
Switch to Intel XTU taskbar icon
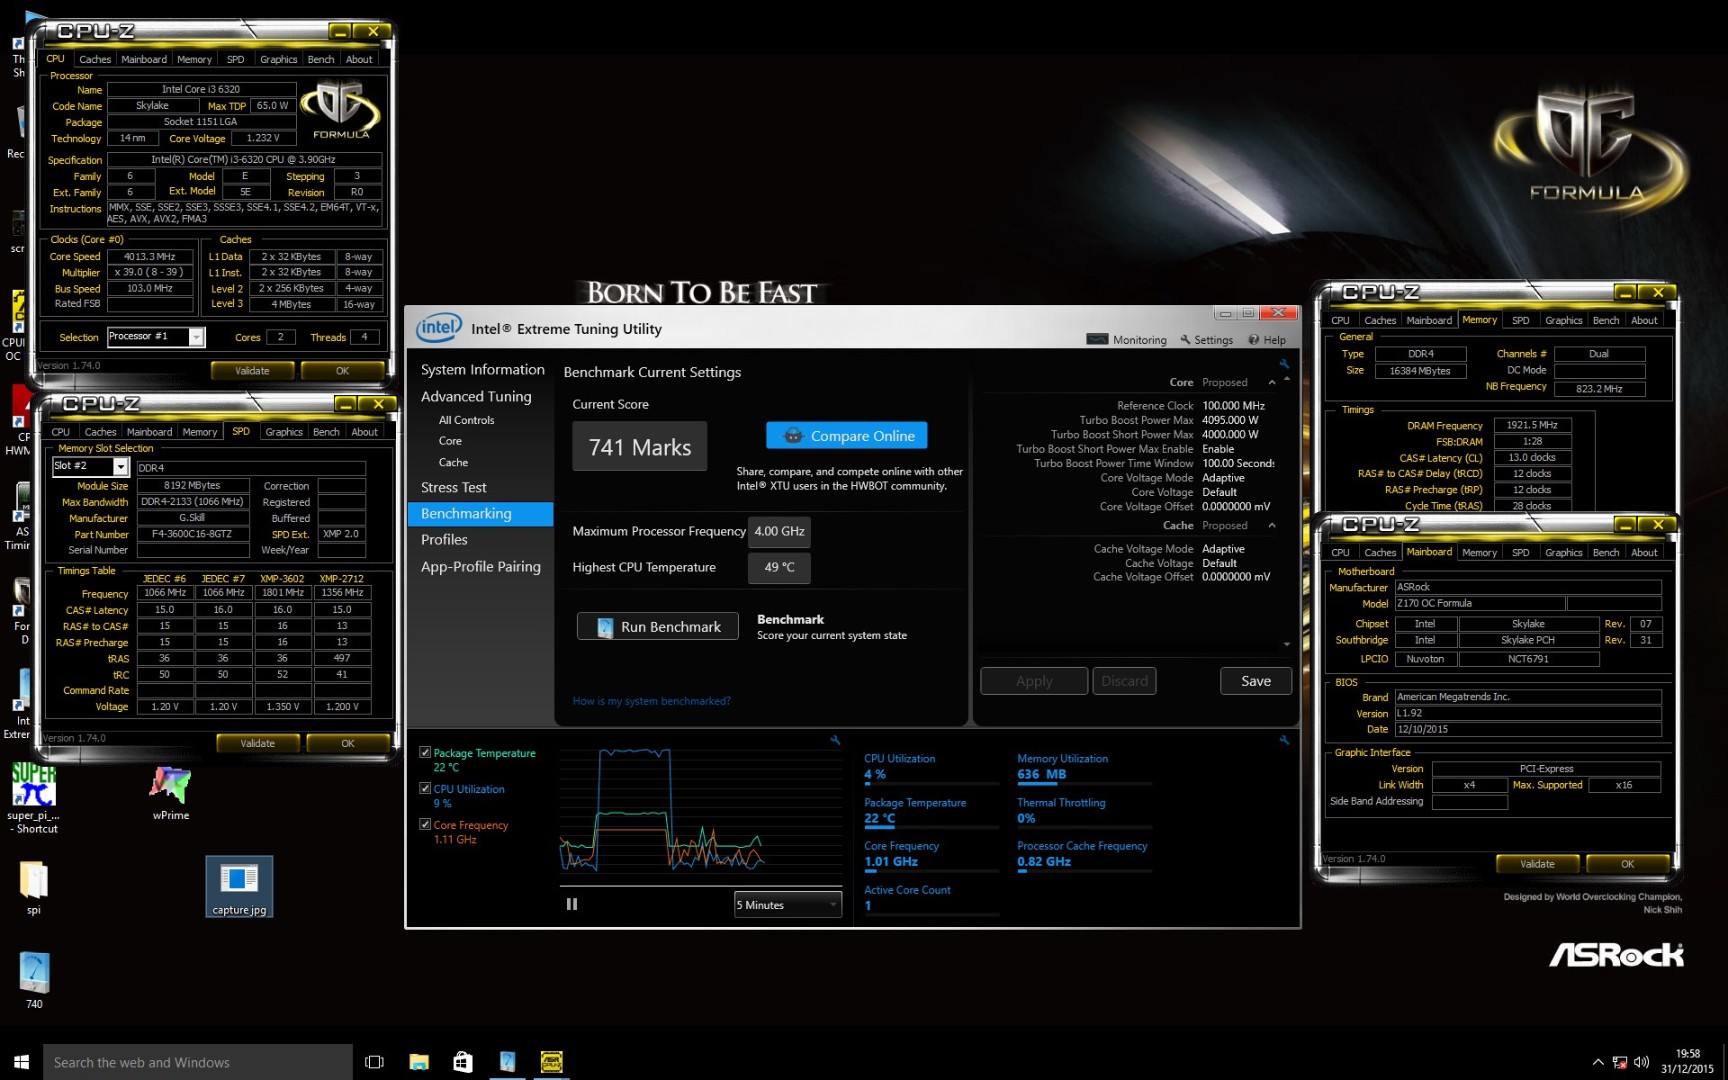click(507, 1062)
